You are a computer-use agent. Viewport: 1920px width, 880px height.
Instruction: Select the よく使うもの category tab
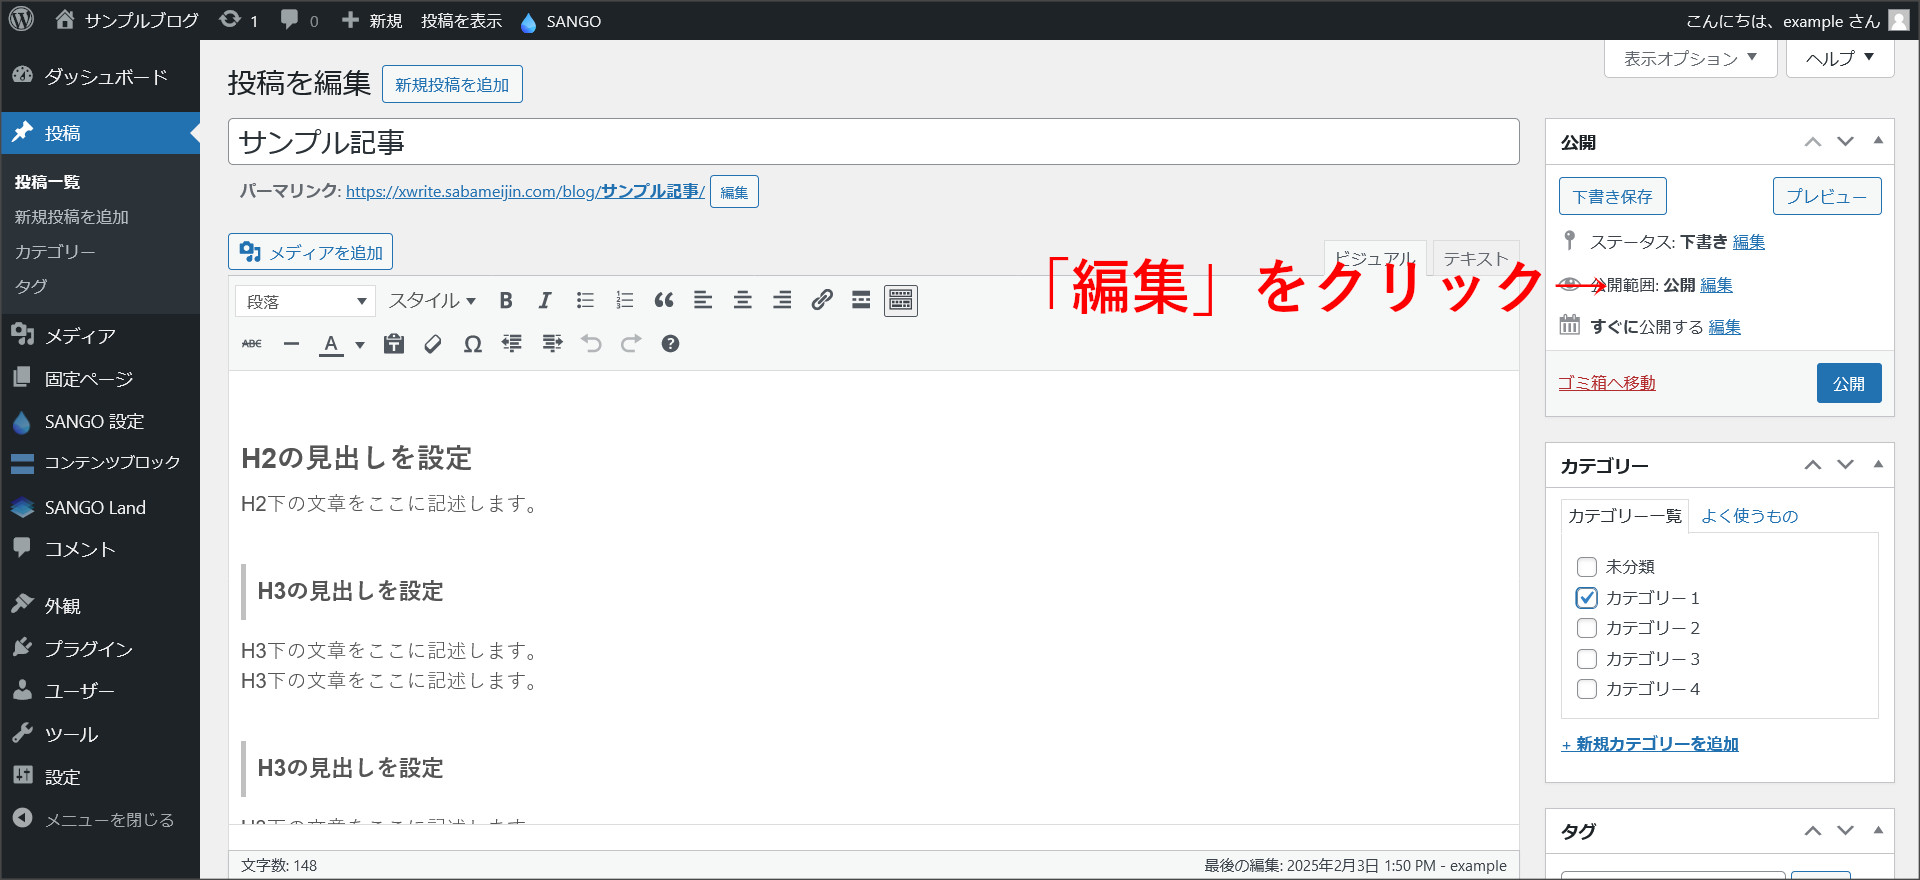point(1749,516)
